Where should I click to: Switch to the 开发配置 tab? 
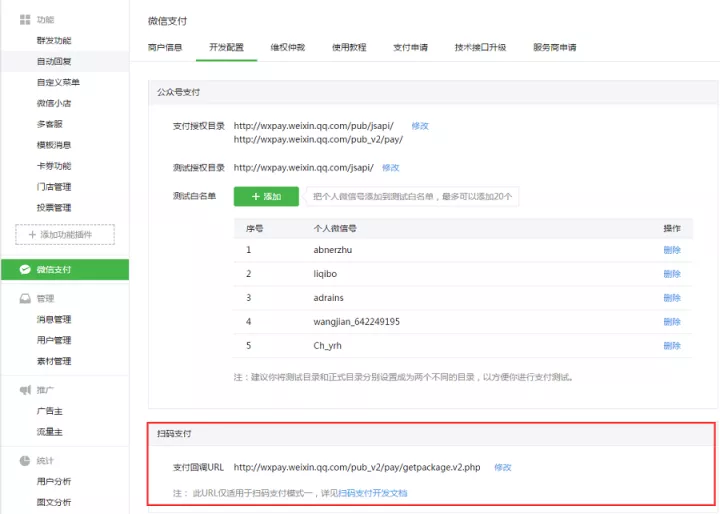(x=226, y=47)
